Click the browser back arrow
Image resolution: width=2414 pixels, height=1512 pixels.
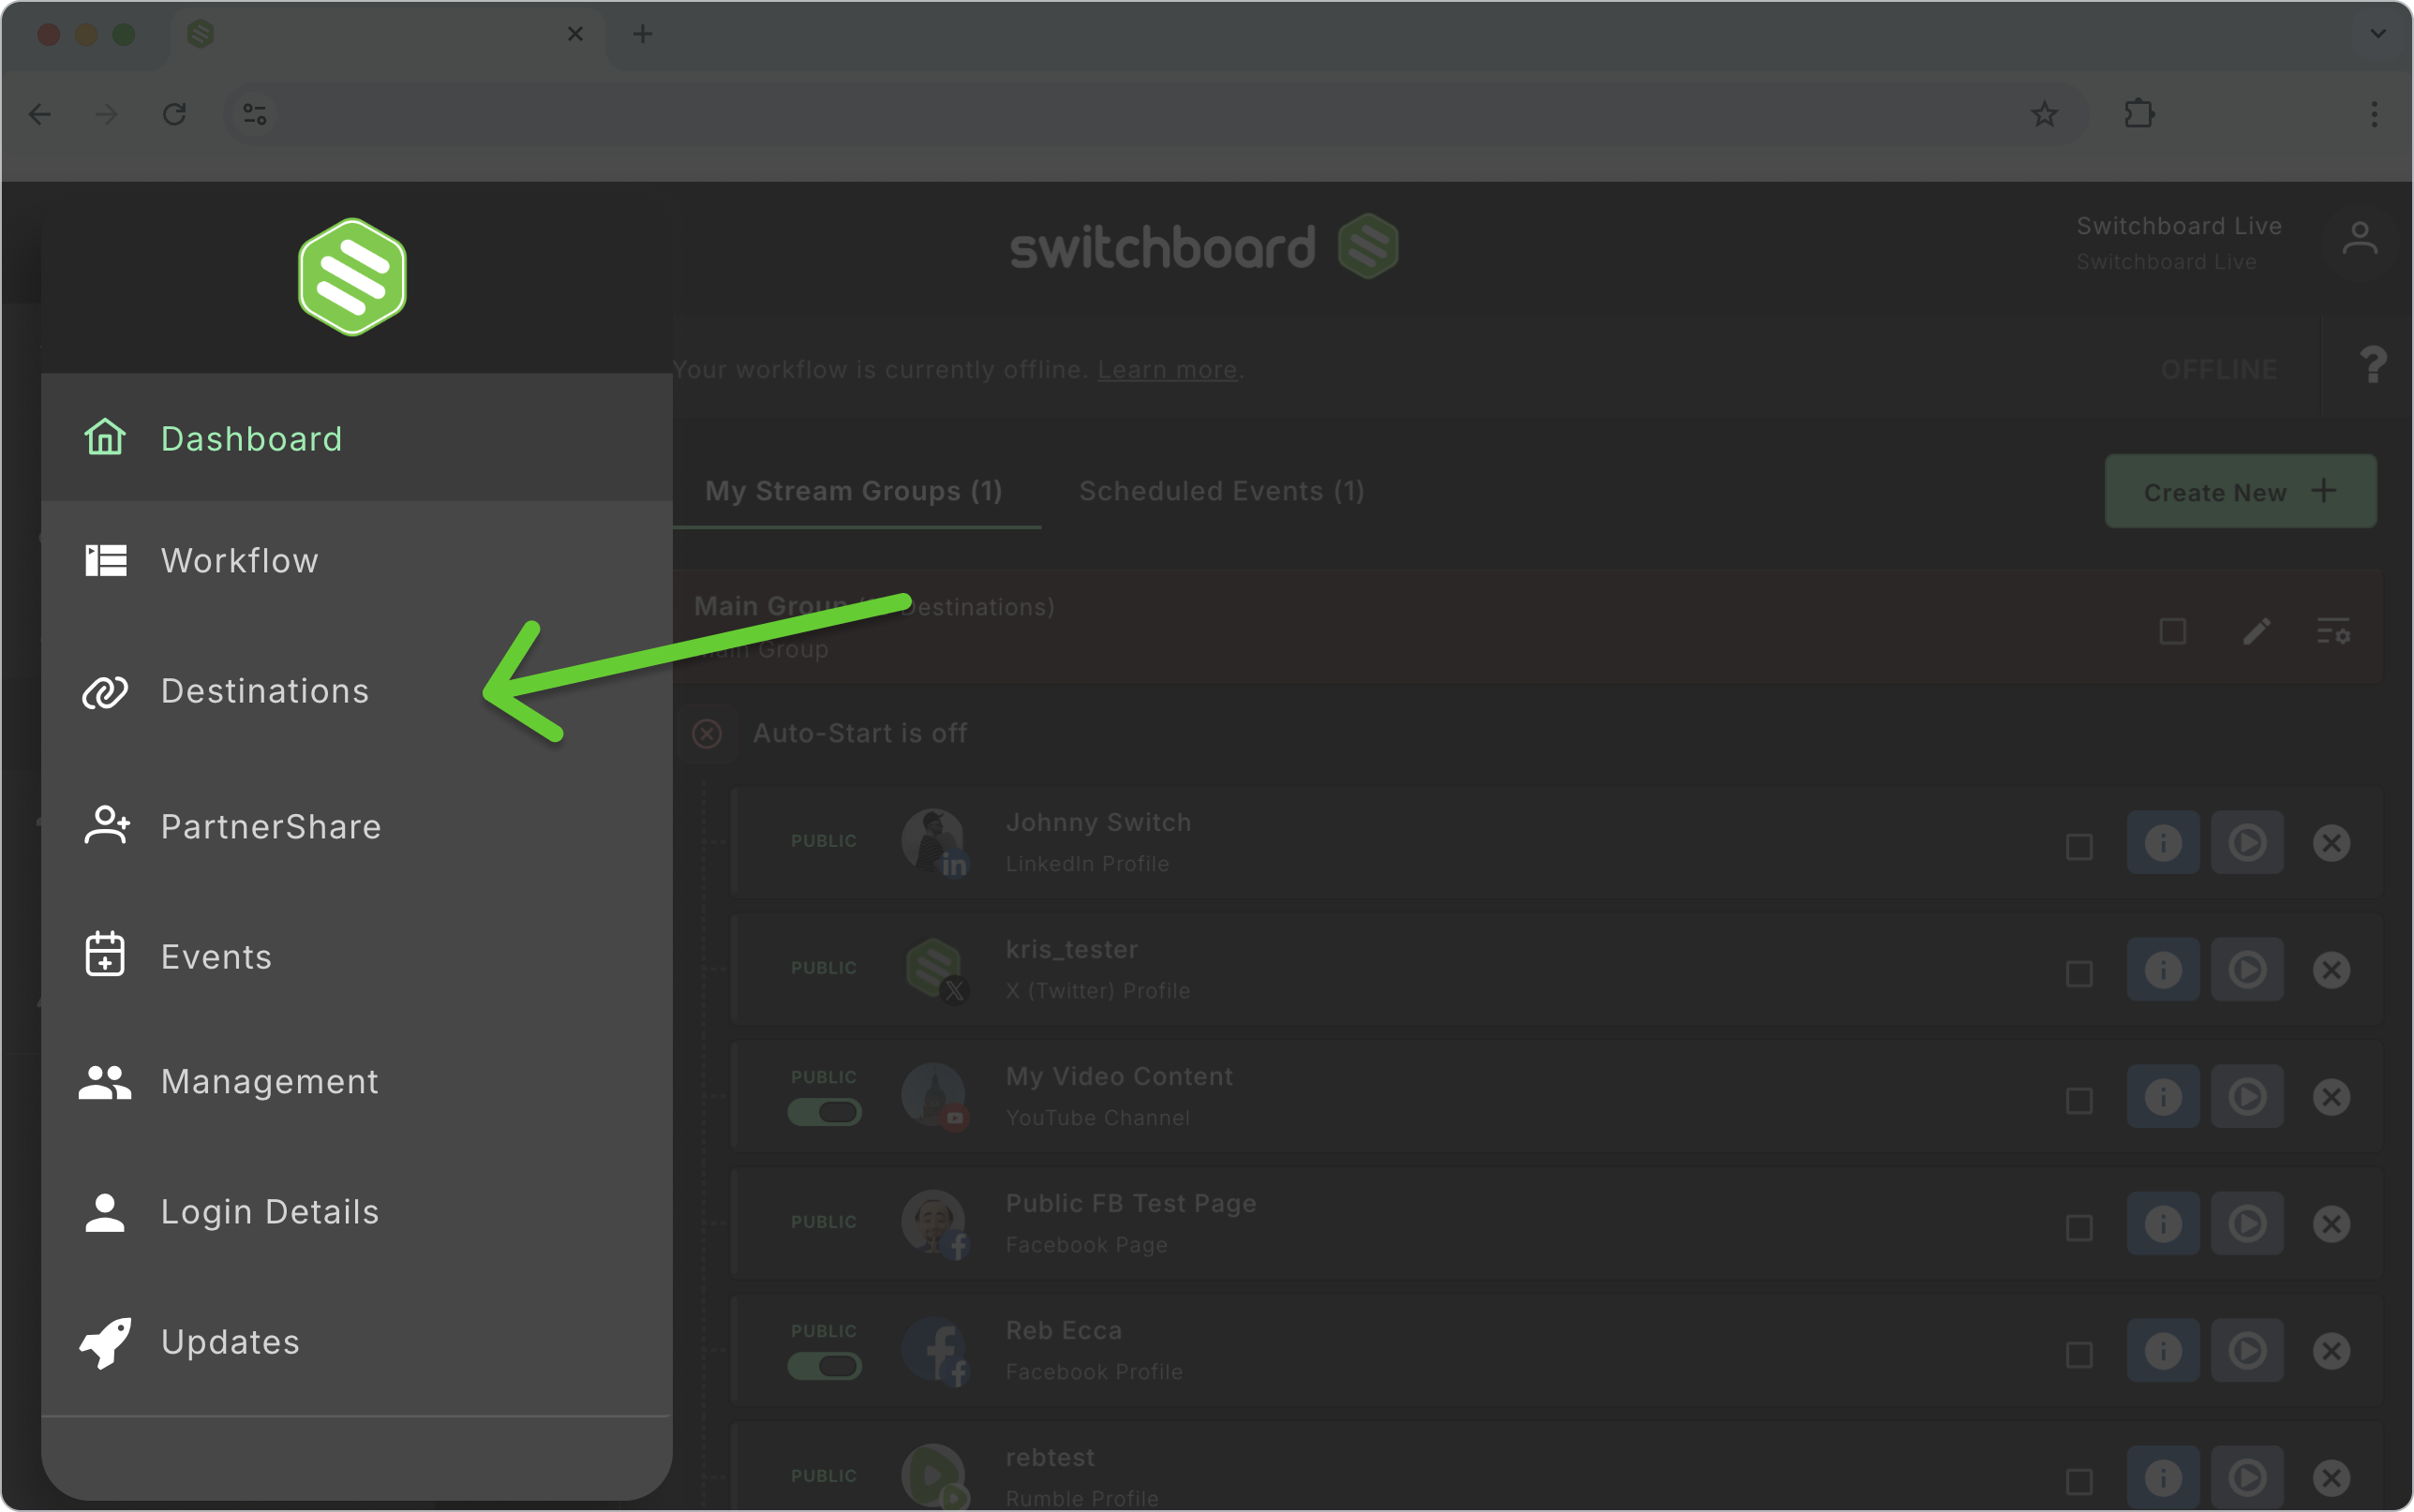(40, 115)
